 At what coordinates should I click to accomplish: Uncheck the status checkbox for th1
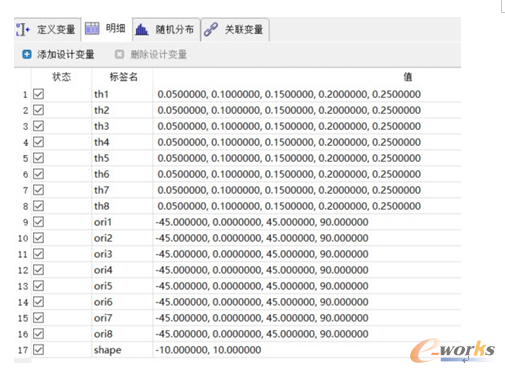point(38,94)
